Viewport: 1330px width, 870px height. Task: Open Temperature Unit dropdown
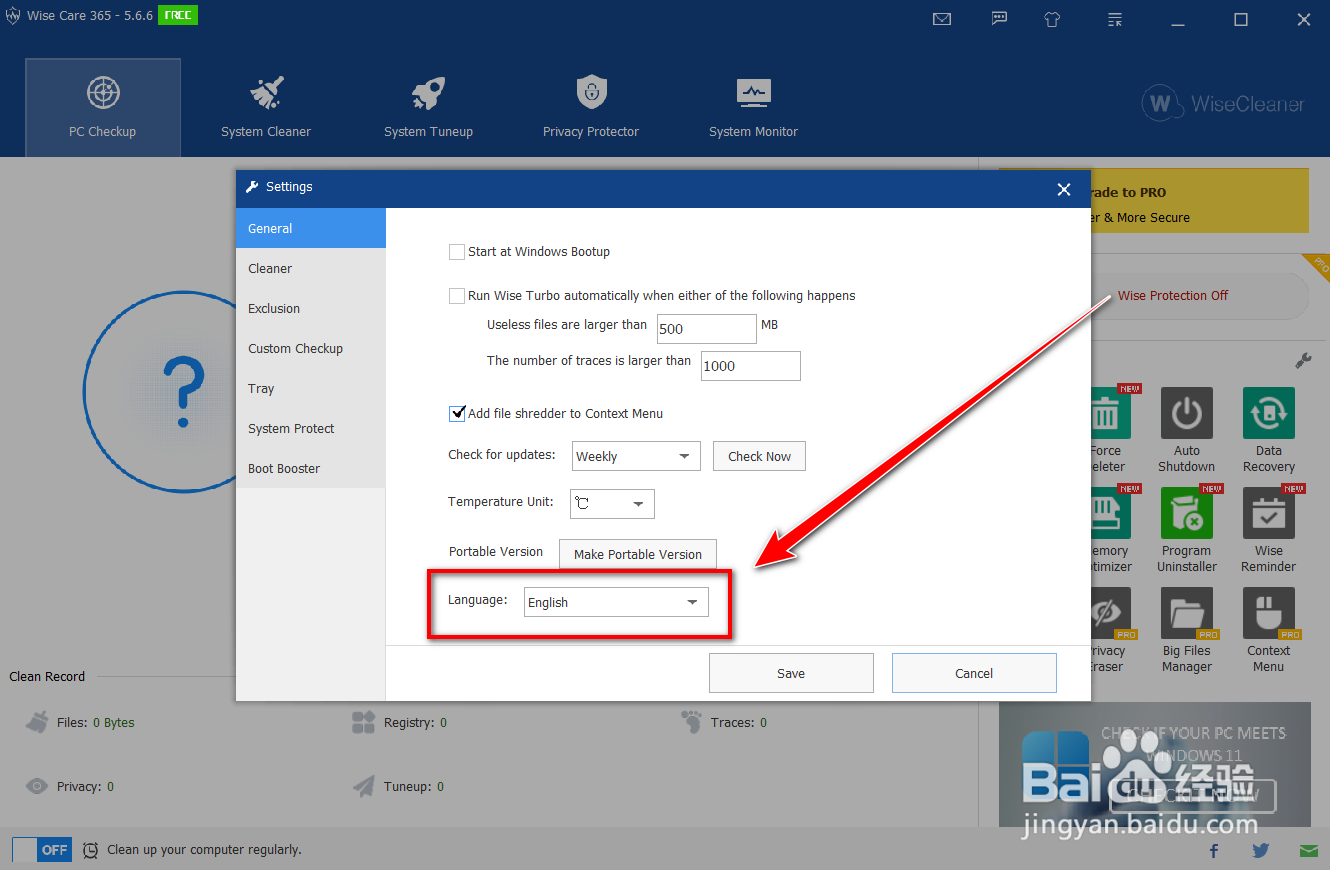612,504
